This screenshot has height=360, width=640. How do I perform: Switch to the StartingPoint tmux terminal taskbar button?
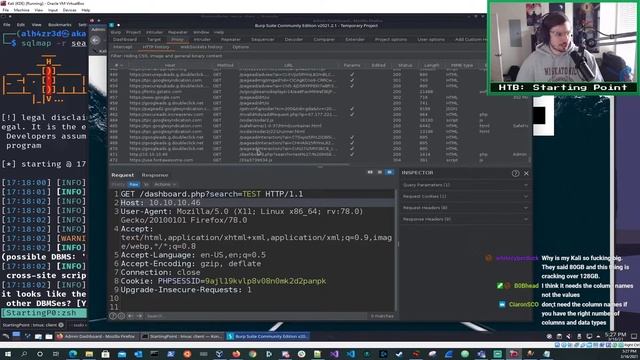click(182, 336)
